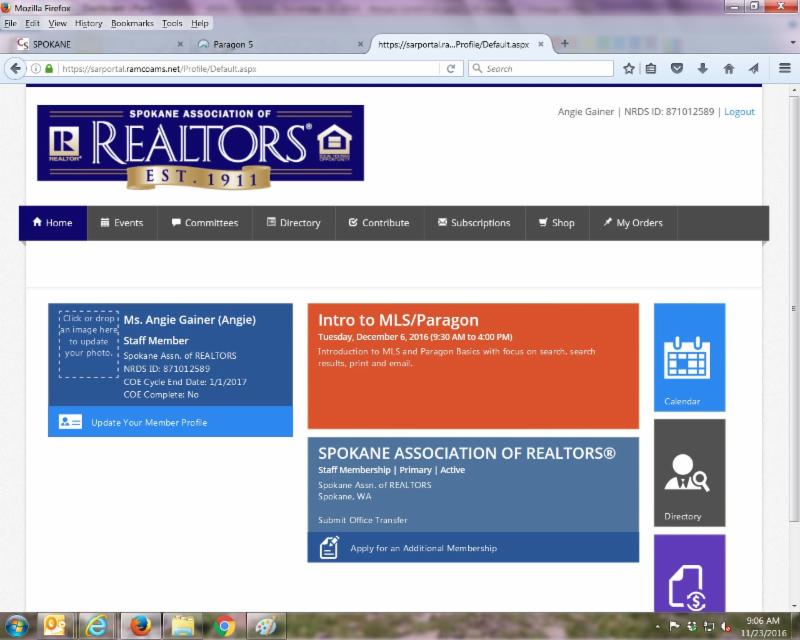
Task: Go to Events in navigation bar
Action: [121, 223]
